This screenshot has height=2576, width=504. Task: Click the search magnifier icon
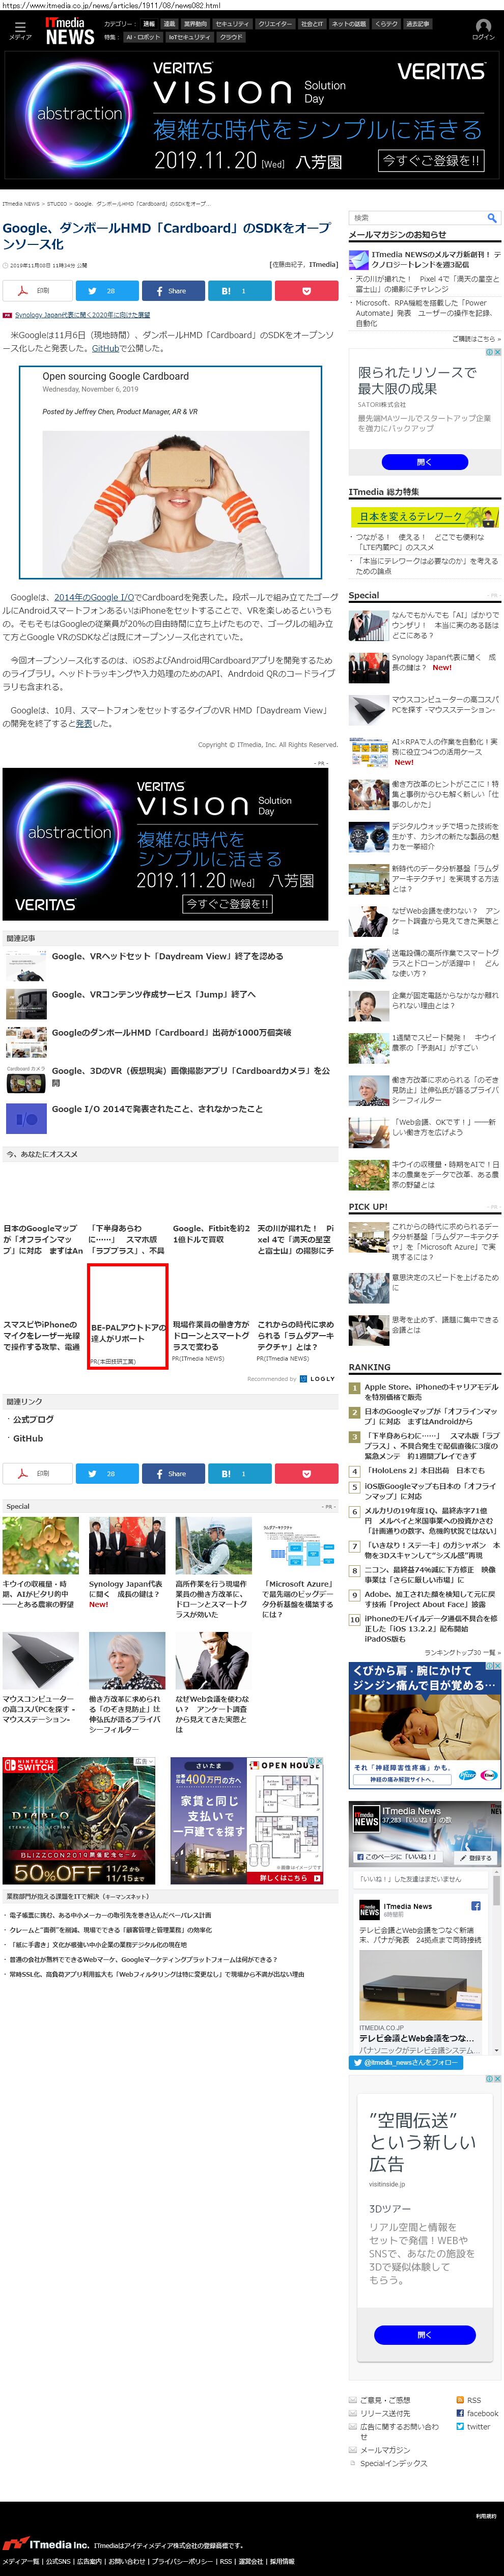coord(491,217)
